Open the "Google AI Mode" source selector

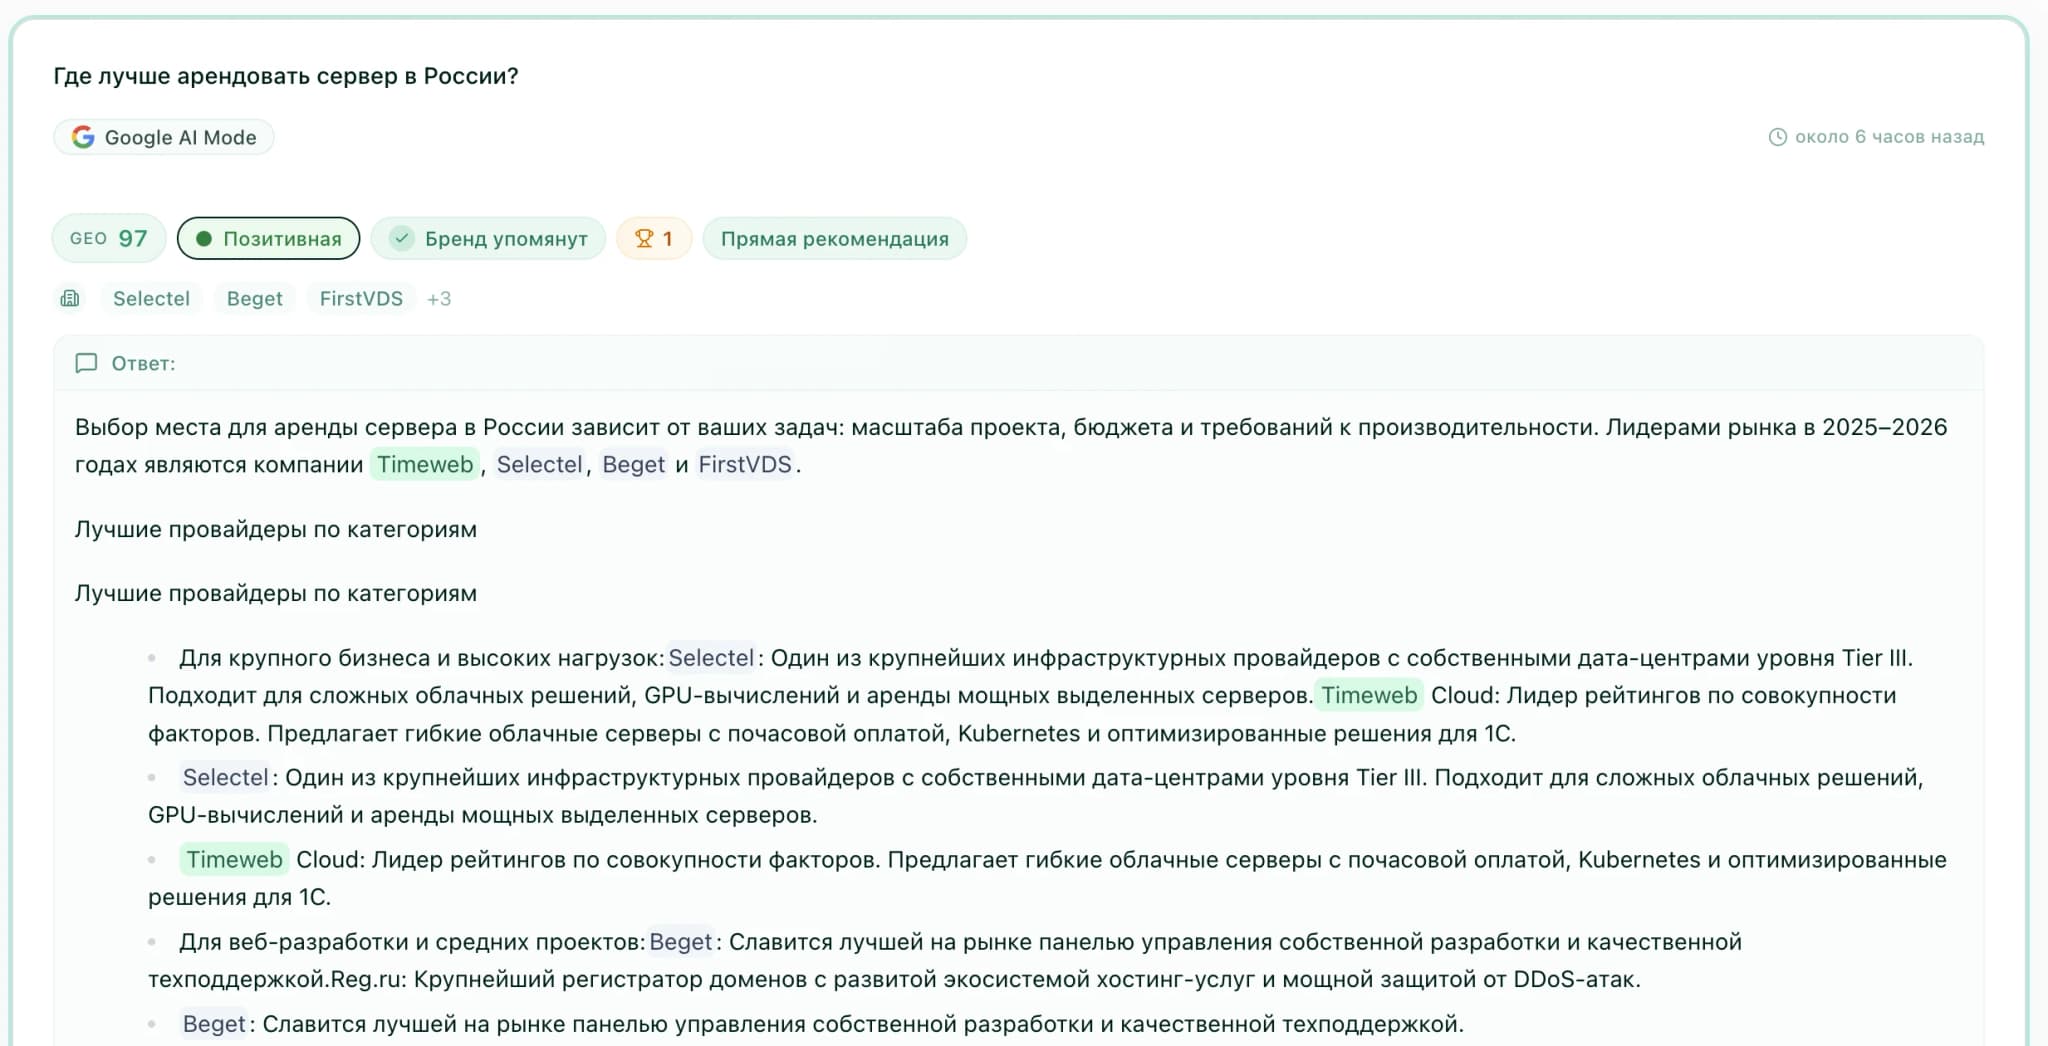coord(163,137)
